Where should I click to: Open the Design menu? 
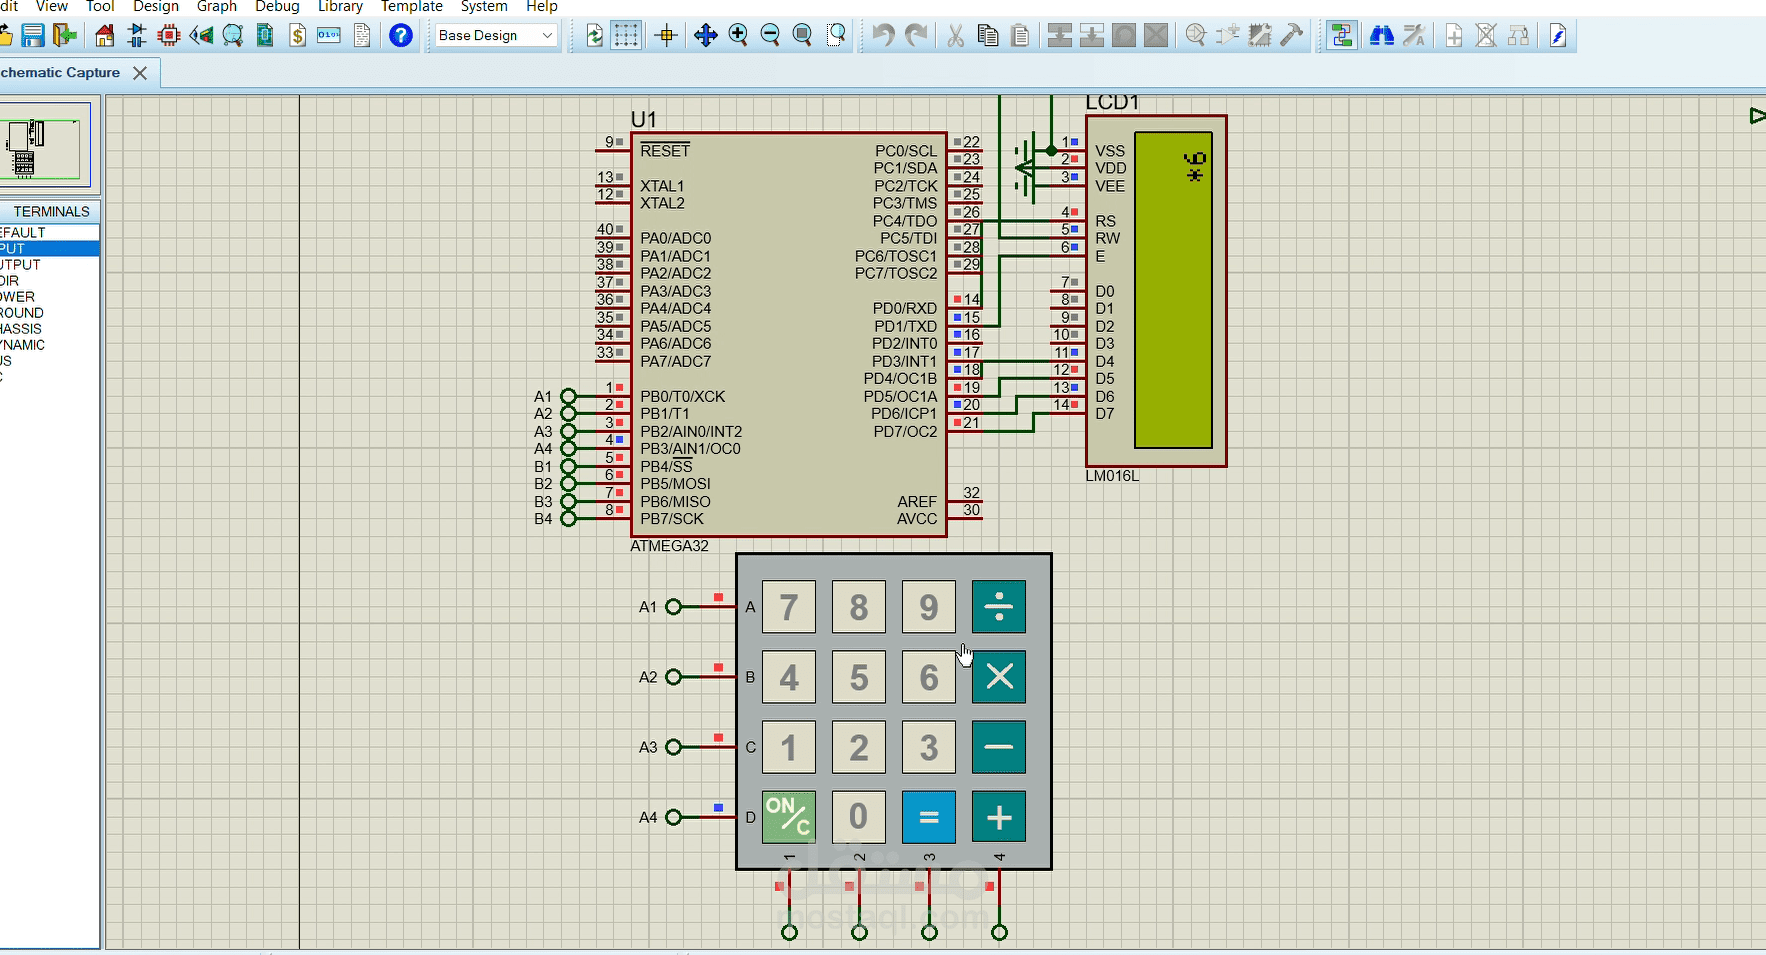pyautogui.click(x=156, y=7)
